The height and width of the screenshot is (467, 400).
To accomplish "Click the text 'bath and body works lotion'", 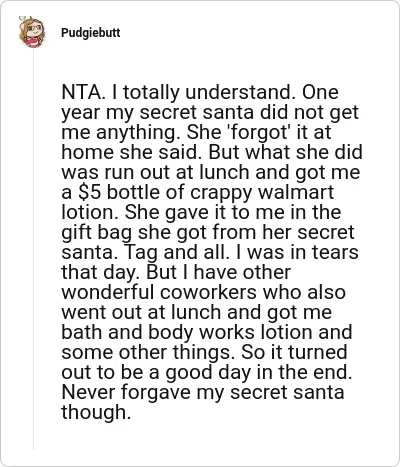I will (187, 332).
